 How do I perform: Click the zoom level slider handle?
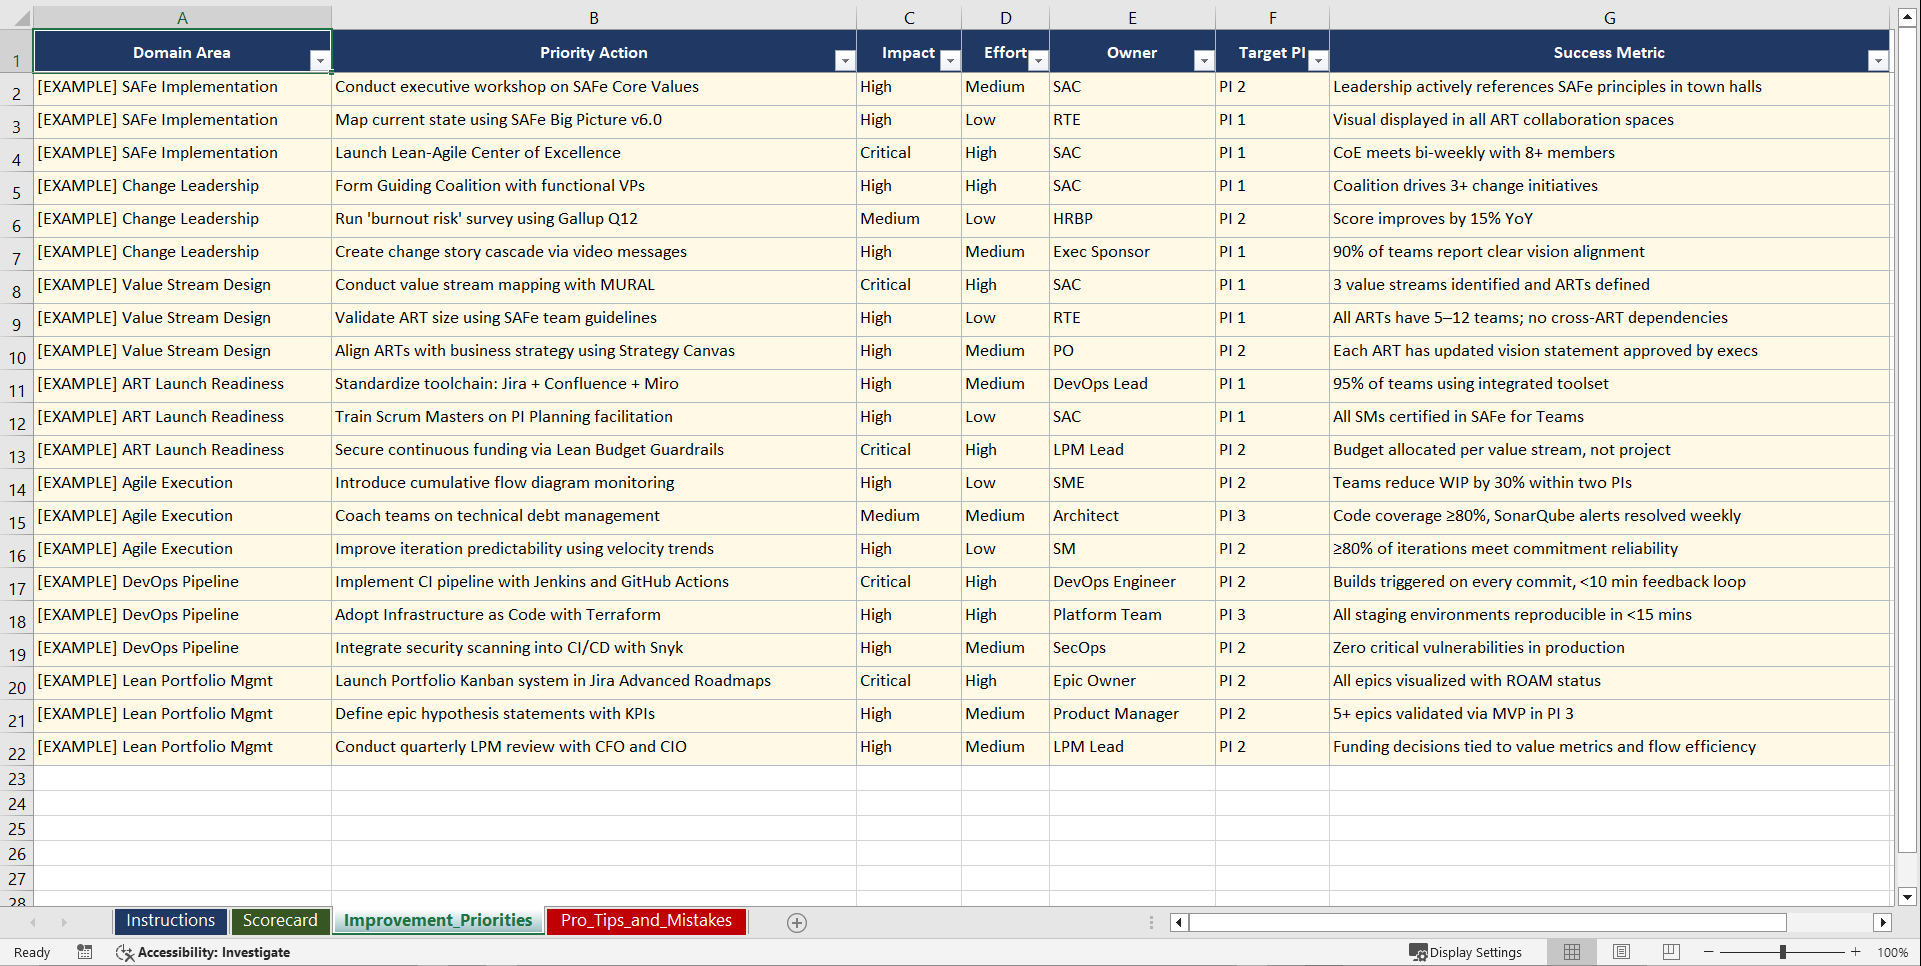pyautogui.click(x=1783, y=952)
